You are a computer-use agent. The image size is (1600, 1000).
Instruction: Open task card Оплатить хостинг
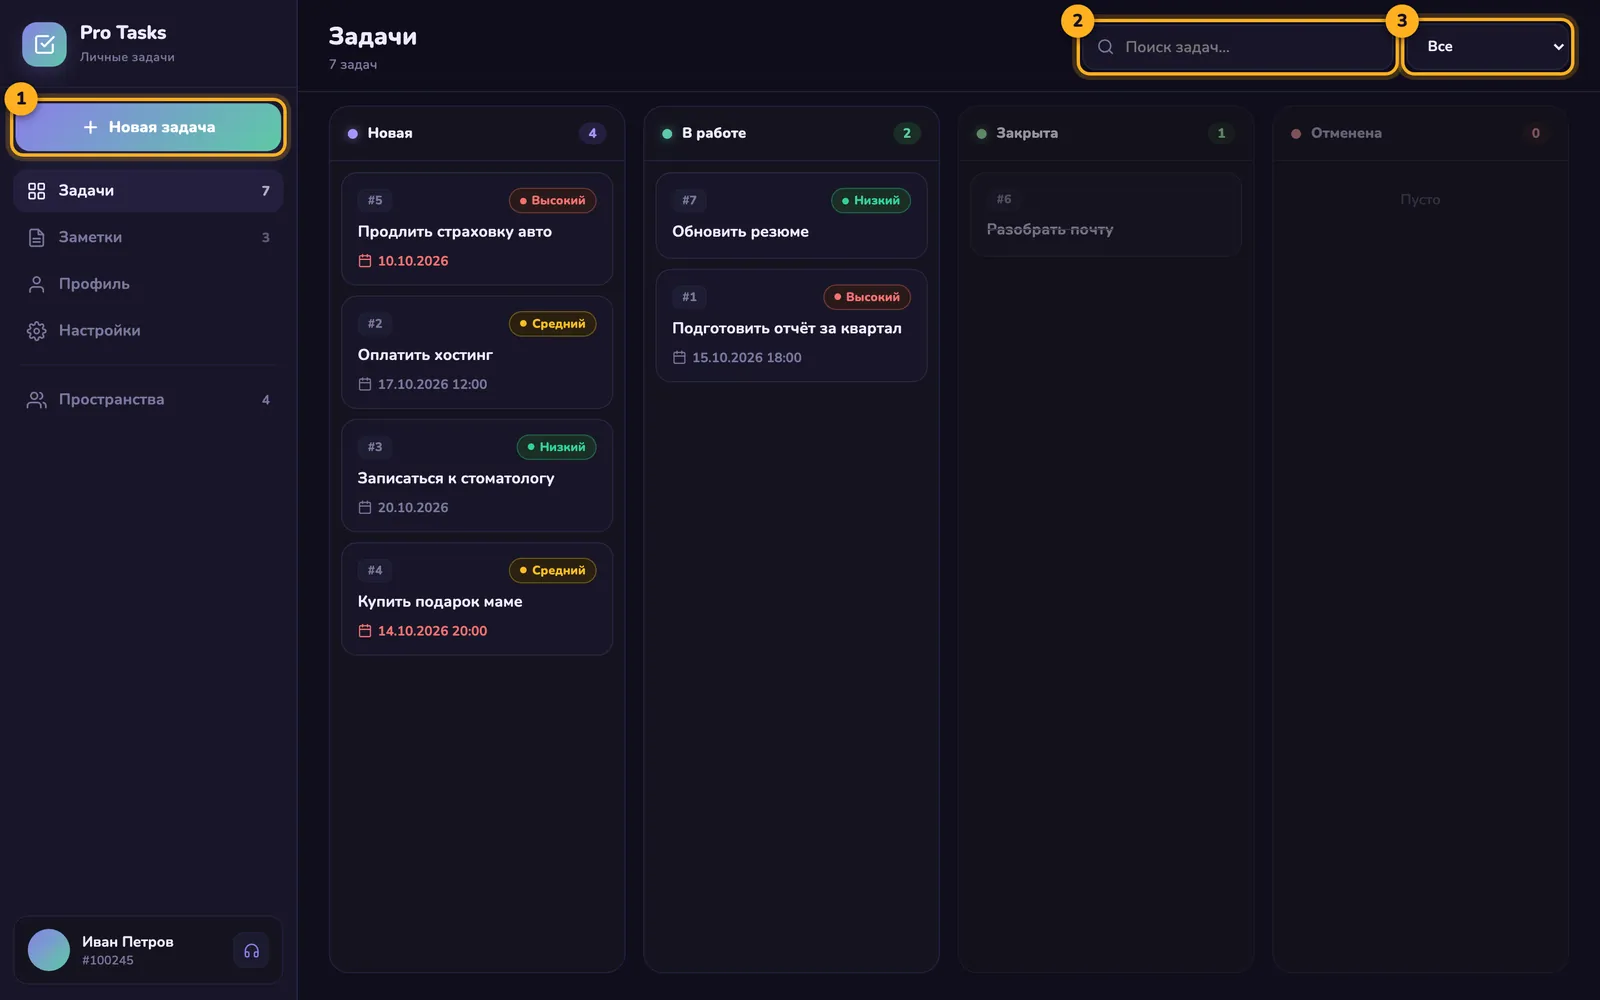coord(477,352)
